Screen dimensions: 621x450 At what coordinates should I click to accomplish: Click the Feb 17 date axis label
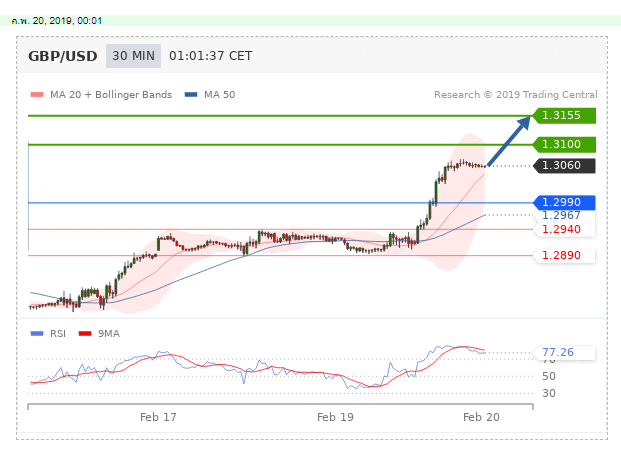pyautogui.click(x=158, y=417)
